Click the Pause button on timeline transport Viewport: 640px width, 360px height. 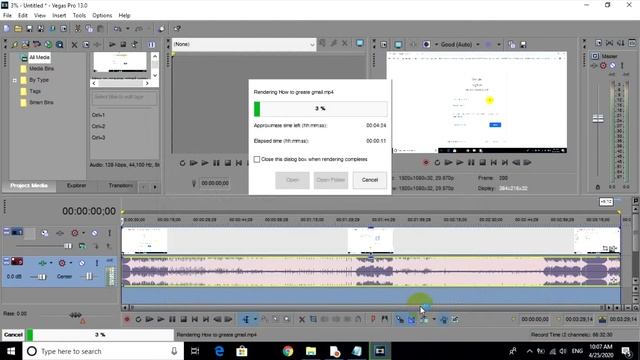tap(172, 319)
